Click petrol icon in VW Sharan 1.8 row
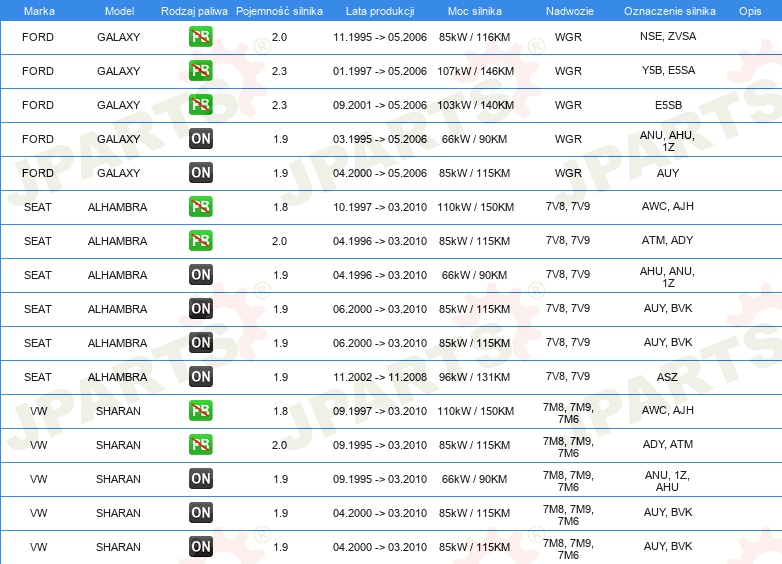This screenshot has width=782, height=564. click(200, 410)
